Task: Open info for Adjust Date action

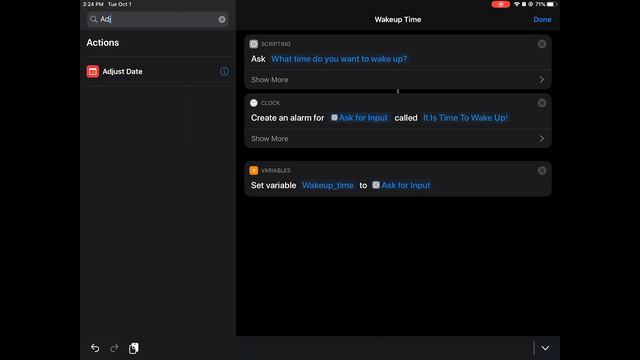Action: (224, 71)
